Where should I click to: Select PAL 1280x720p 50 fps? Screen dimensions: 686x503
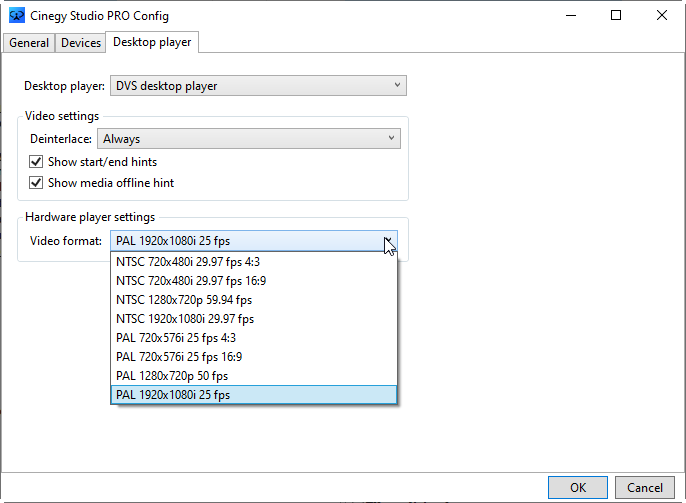(254, 376)
